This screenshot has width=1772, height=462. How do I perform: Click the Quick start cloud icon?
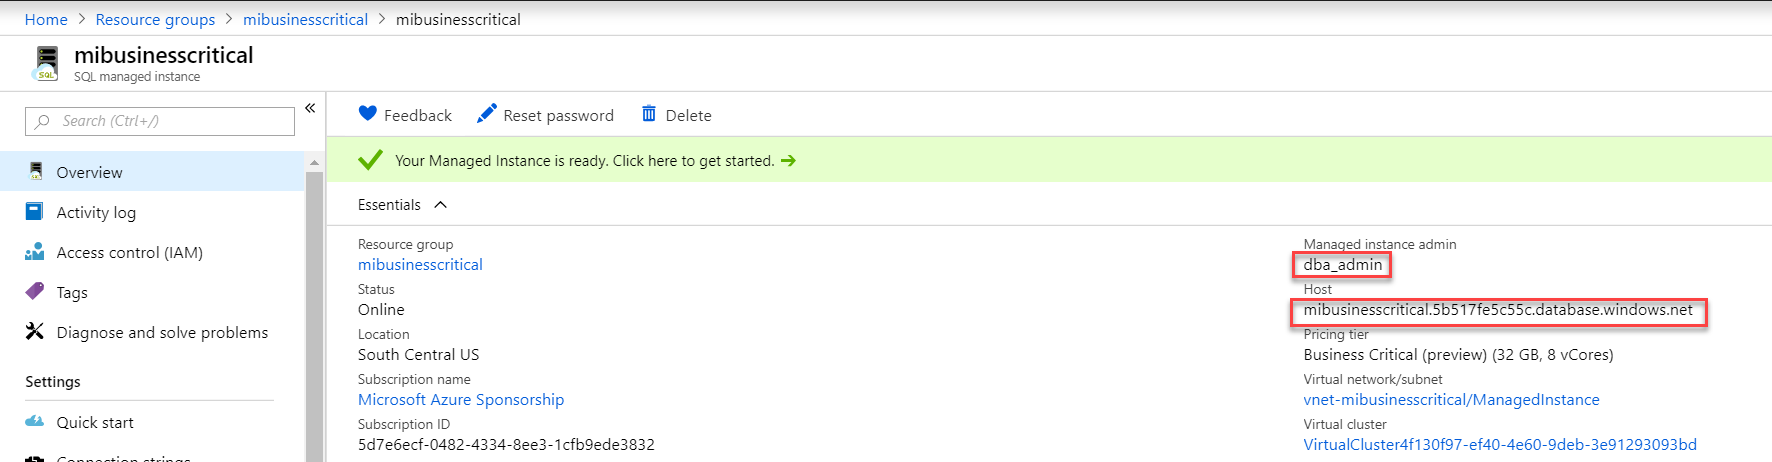click(x=35, y=421)
